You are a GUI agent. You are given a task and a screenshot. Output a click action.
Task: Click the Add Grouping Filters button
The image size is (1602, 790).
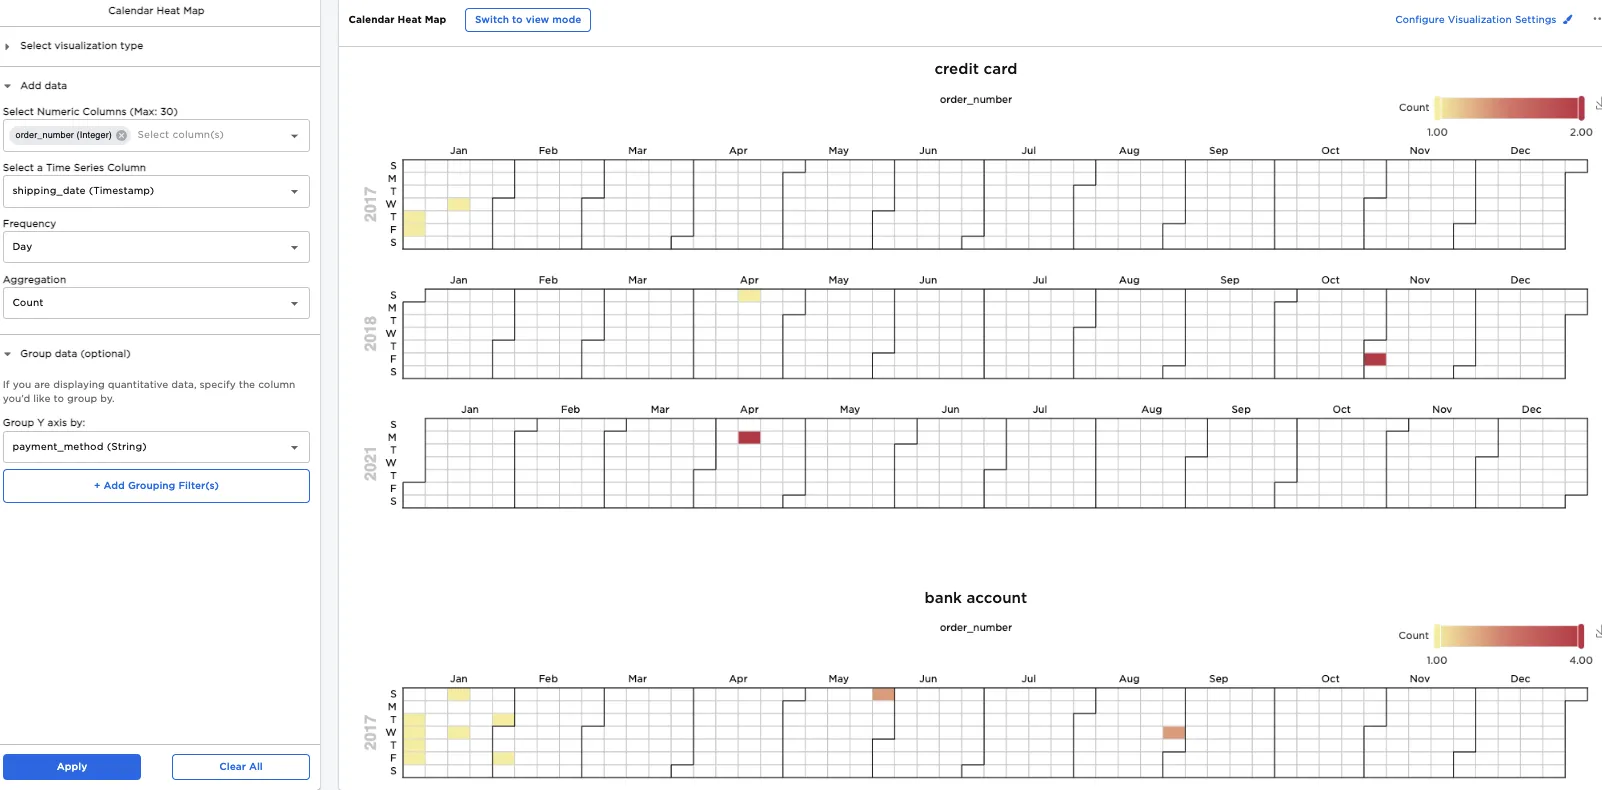156,485
